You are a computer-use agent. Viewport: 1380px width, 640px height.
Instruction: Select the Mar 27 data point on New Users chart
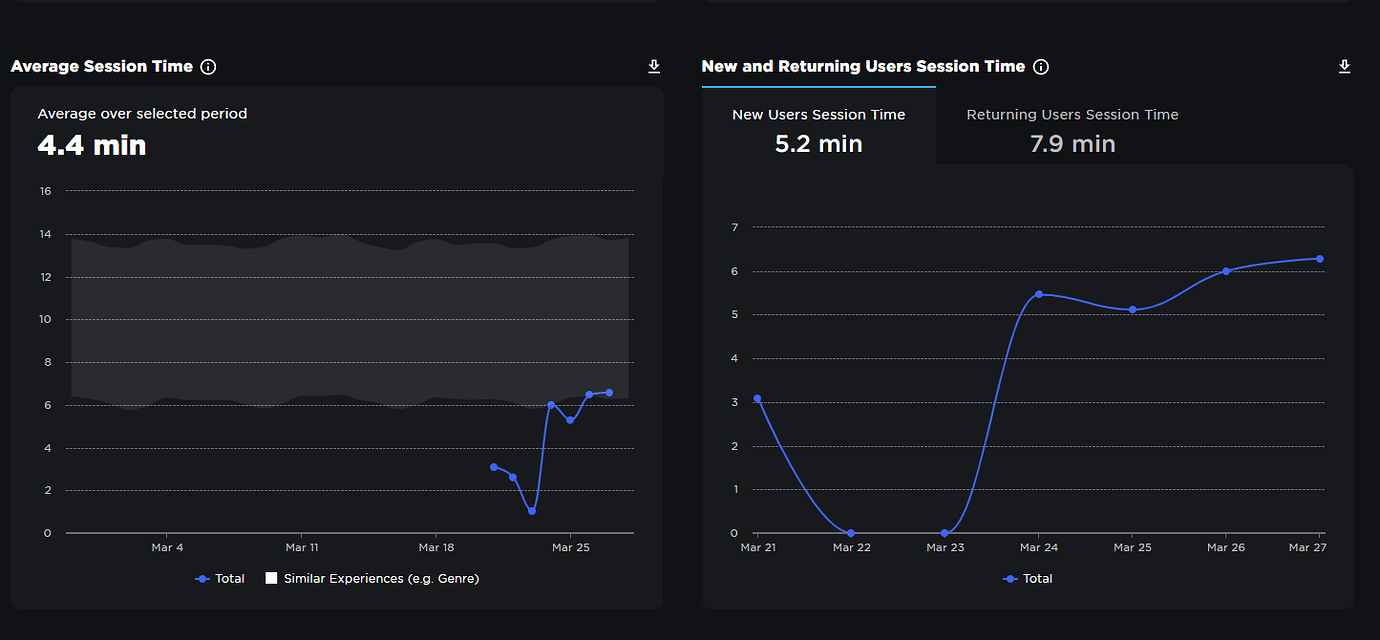point(1320,259)
